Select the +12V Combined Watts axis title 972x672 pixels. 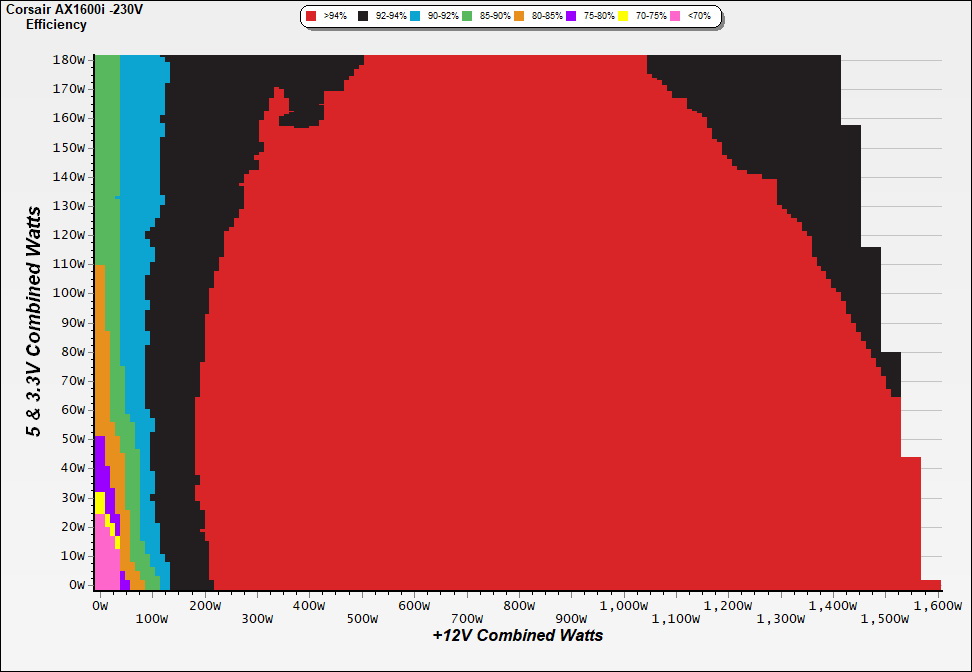[x=518, y=635]
